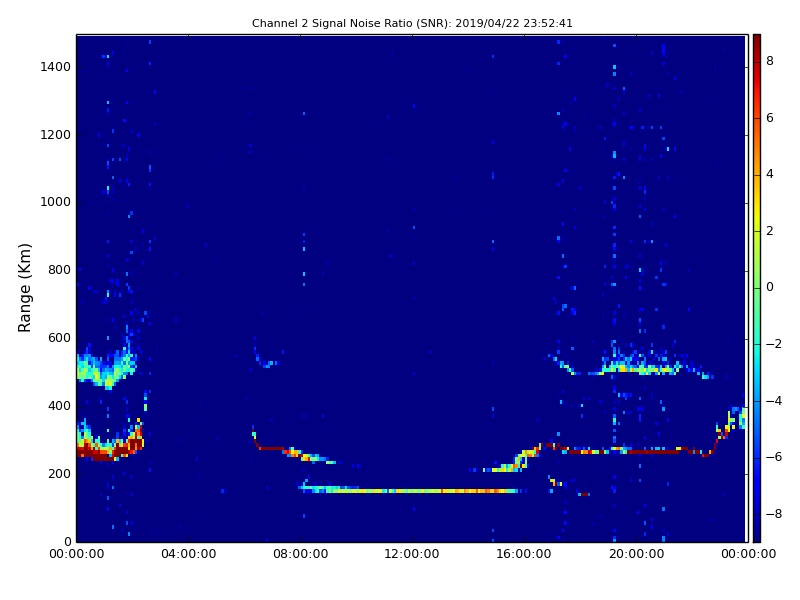
Task: Click the colorbar label −8
Action: pos(773,514)
